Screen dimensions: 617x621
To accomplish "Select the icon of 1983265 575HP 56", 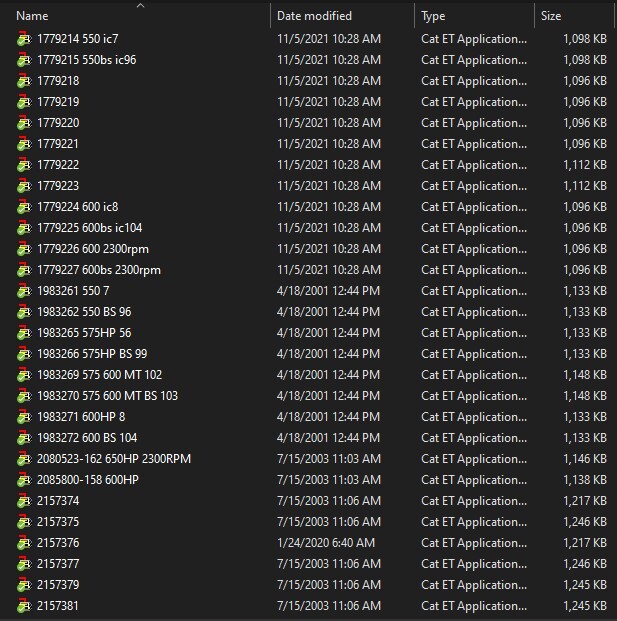I will point(24,333).
